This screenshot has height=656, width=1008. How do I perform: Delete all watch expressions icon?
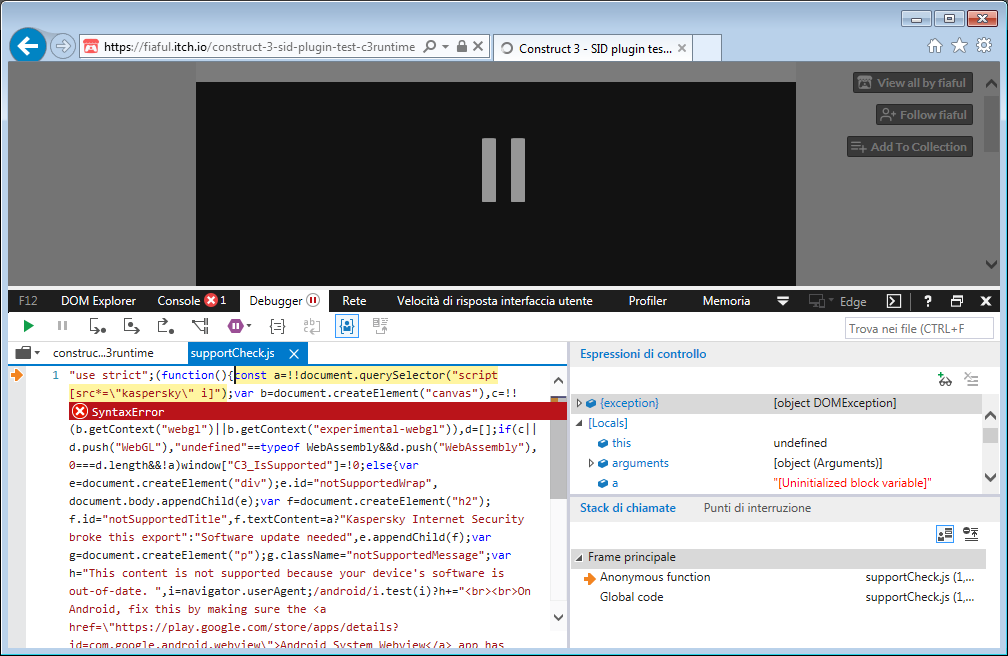971,379
